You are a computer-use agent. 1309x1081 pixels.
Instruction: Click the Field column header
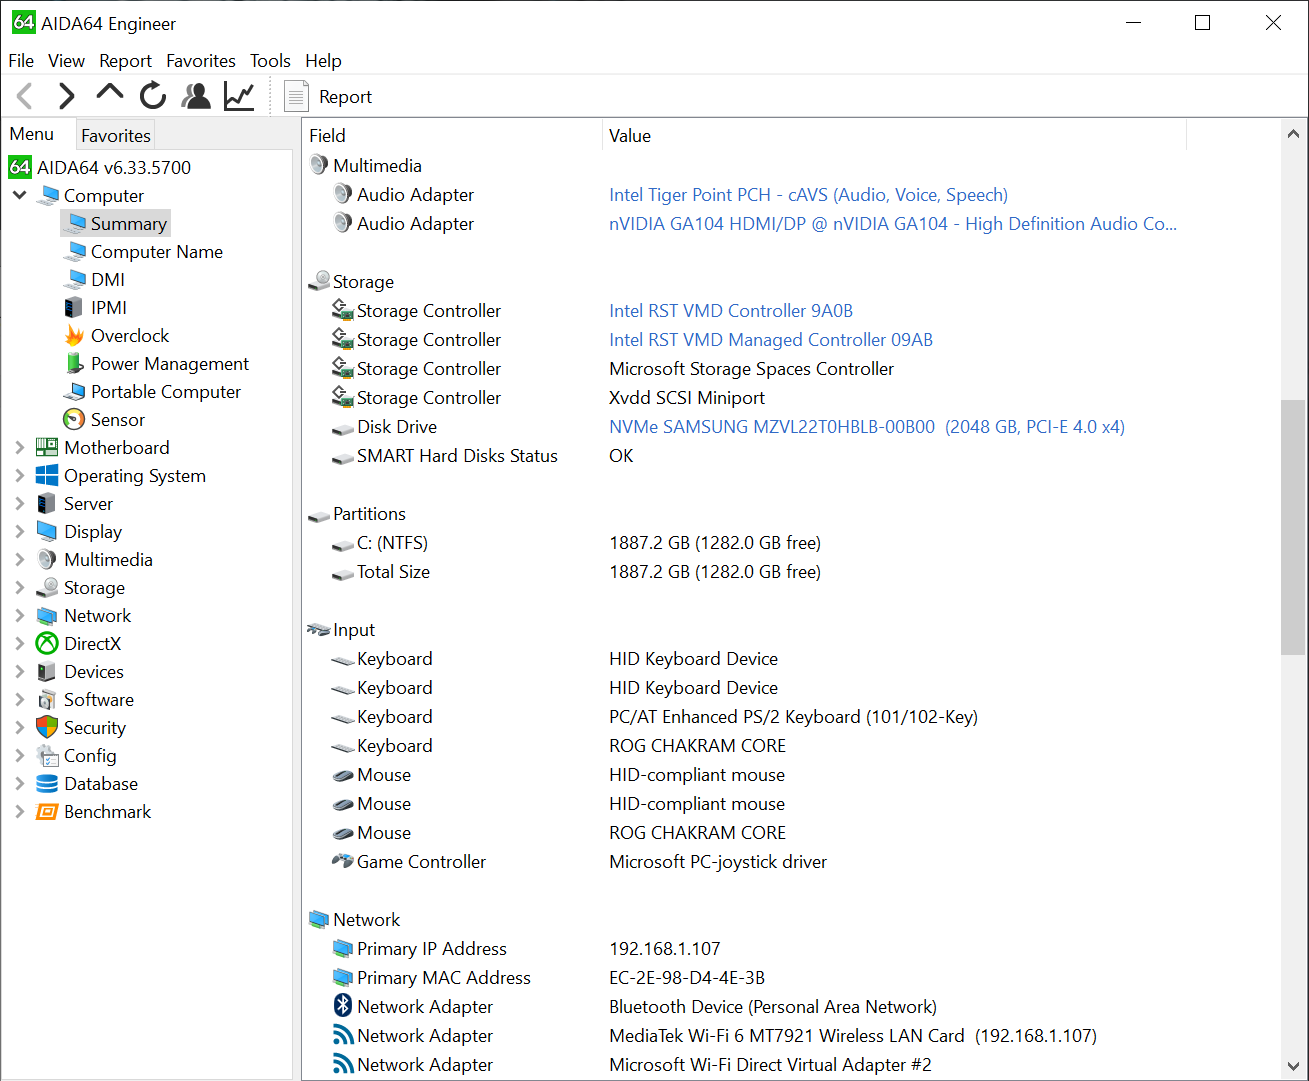tap(452, 135)
